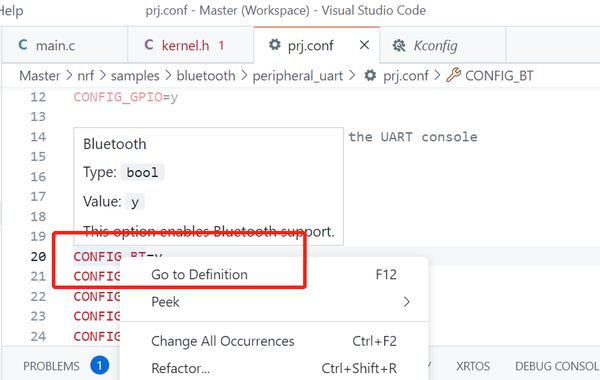Open the Master breadcrumb dropdown

click(x=39, y=76)
